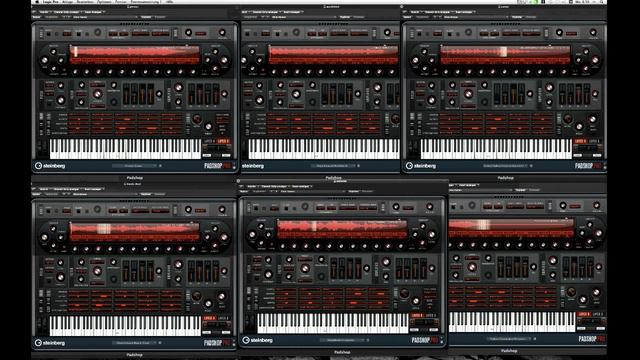Open preset name field in front bottom-middle footer
This screenshot has width=640, height=360.
pos(342,340)
